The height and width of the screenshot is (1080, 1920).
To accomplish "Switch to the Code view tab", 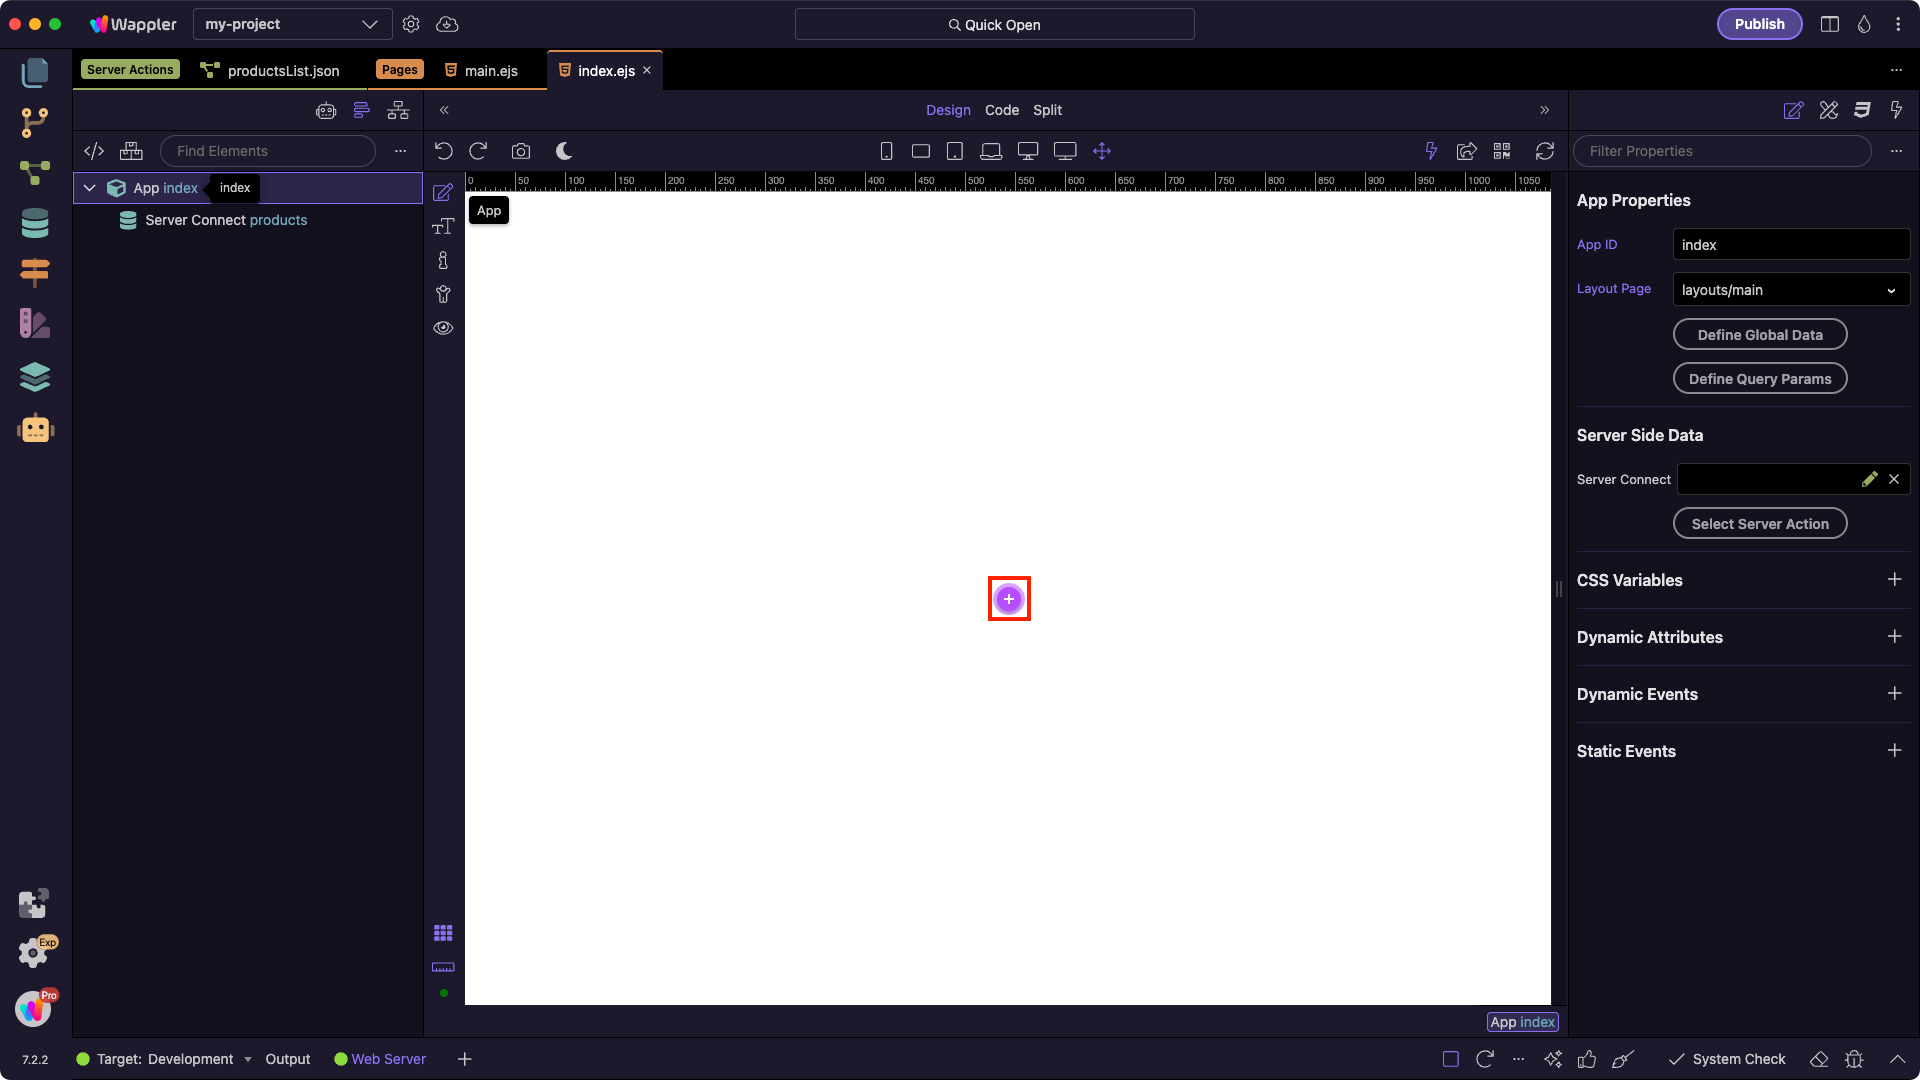I will point(1001,110).
